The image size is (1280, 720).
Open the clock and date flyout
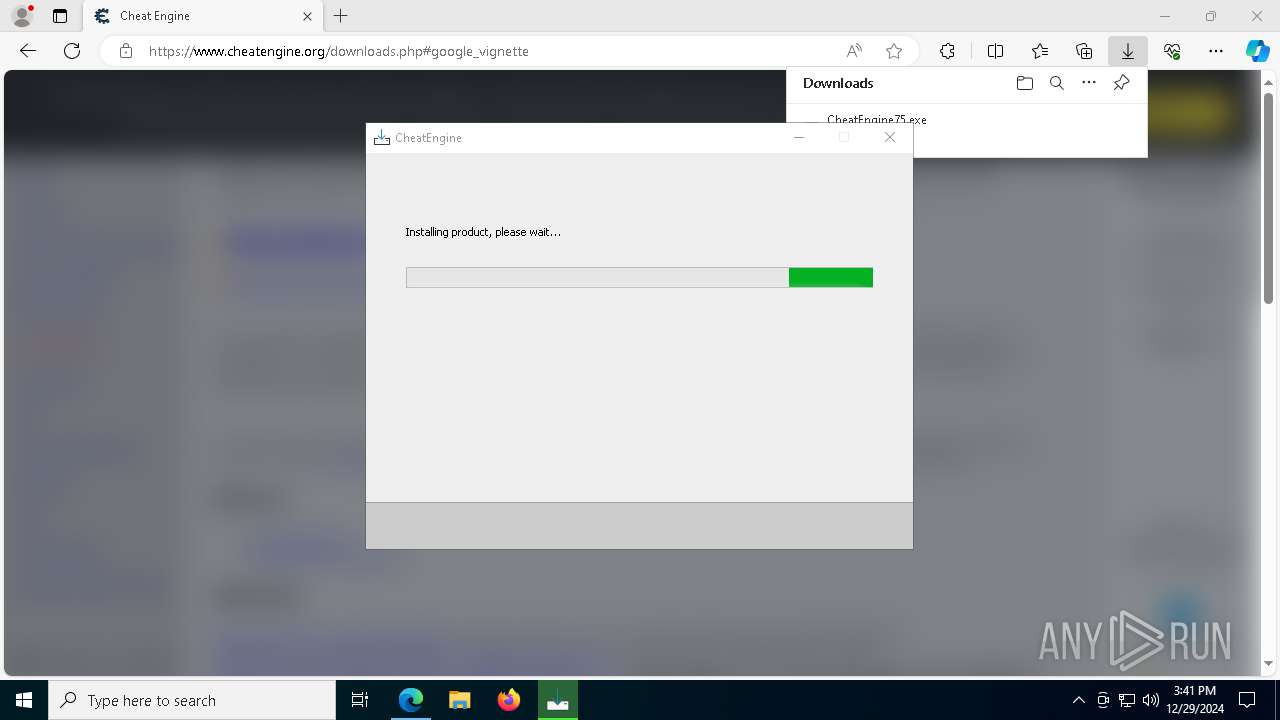tap(1194, 700)
